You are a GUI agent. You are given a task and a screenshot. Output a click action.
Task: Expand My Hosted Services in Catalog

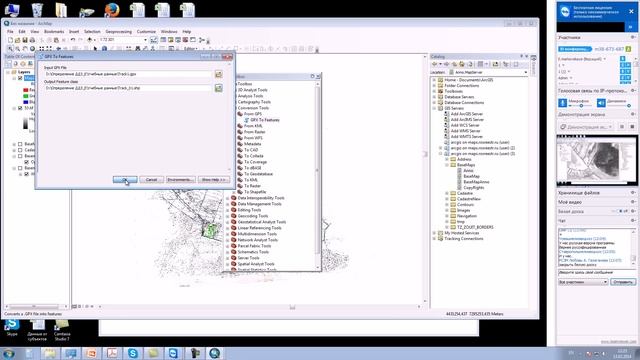[434, 233]
